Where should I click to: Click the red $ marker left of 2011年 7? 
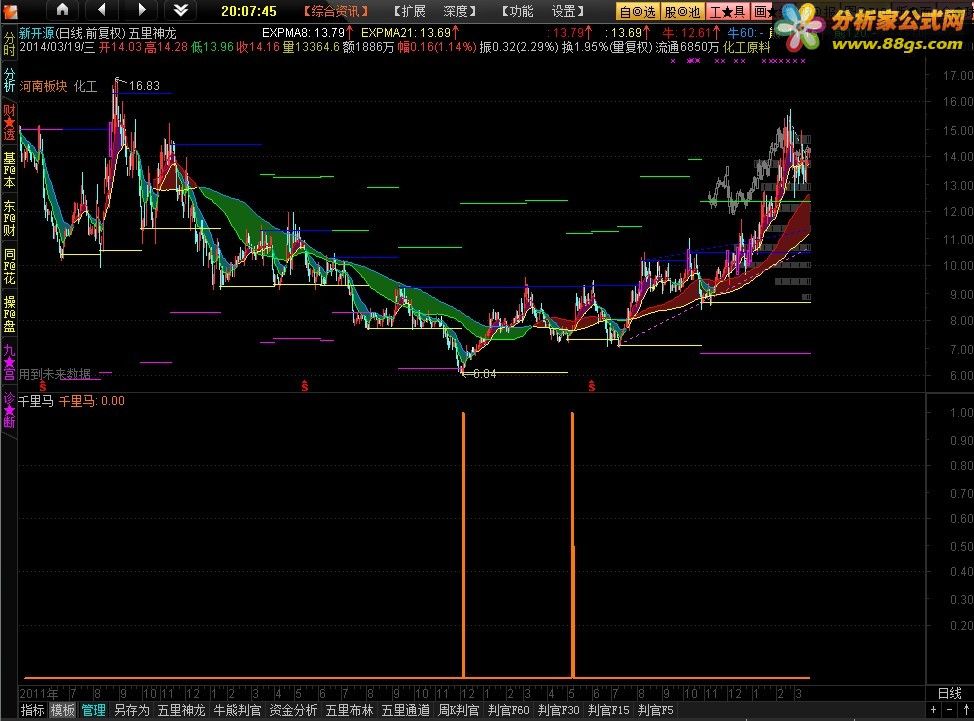[x=42, y=386]
